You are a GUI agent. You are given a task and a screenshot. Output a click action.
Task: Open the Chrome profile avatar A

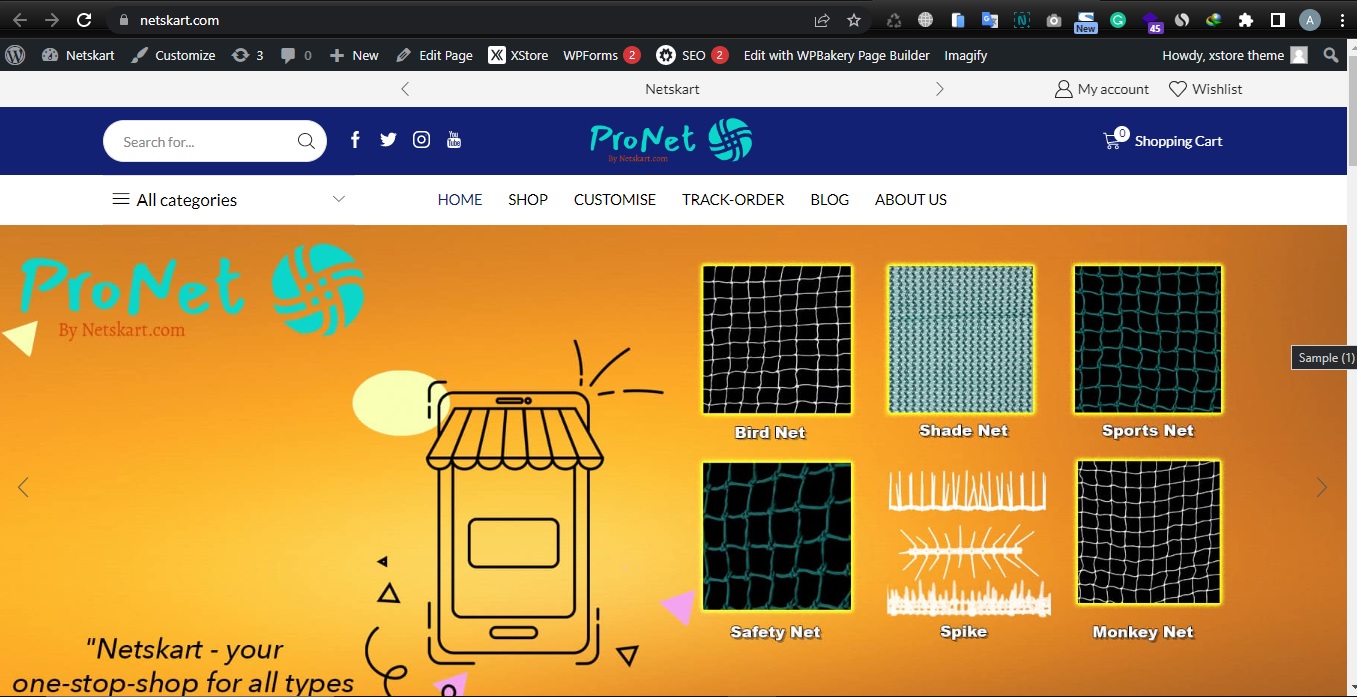coord(1310,20)
